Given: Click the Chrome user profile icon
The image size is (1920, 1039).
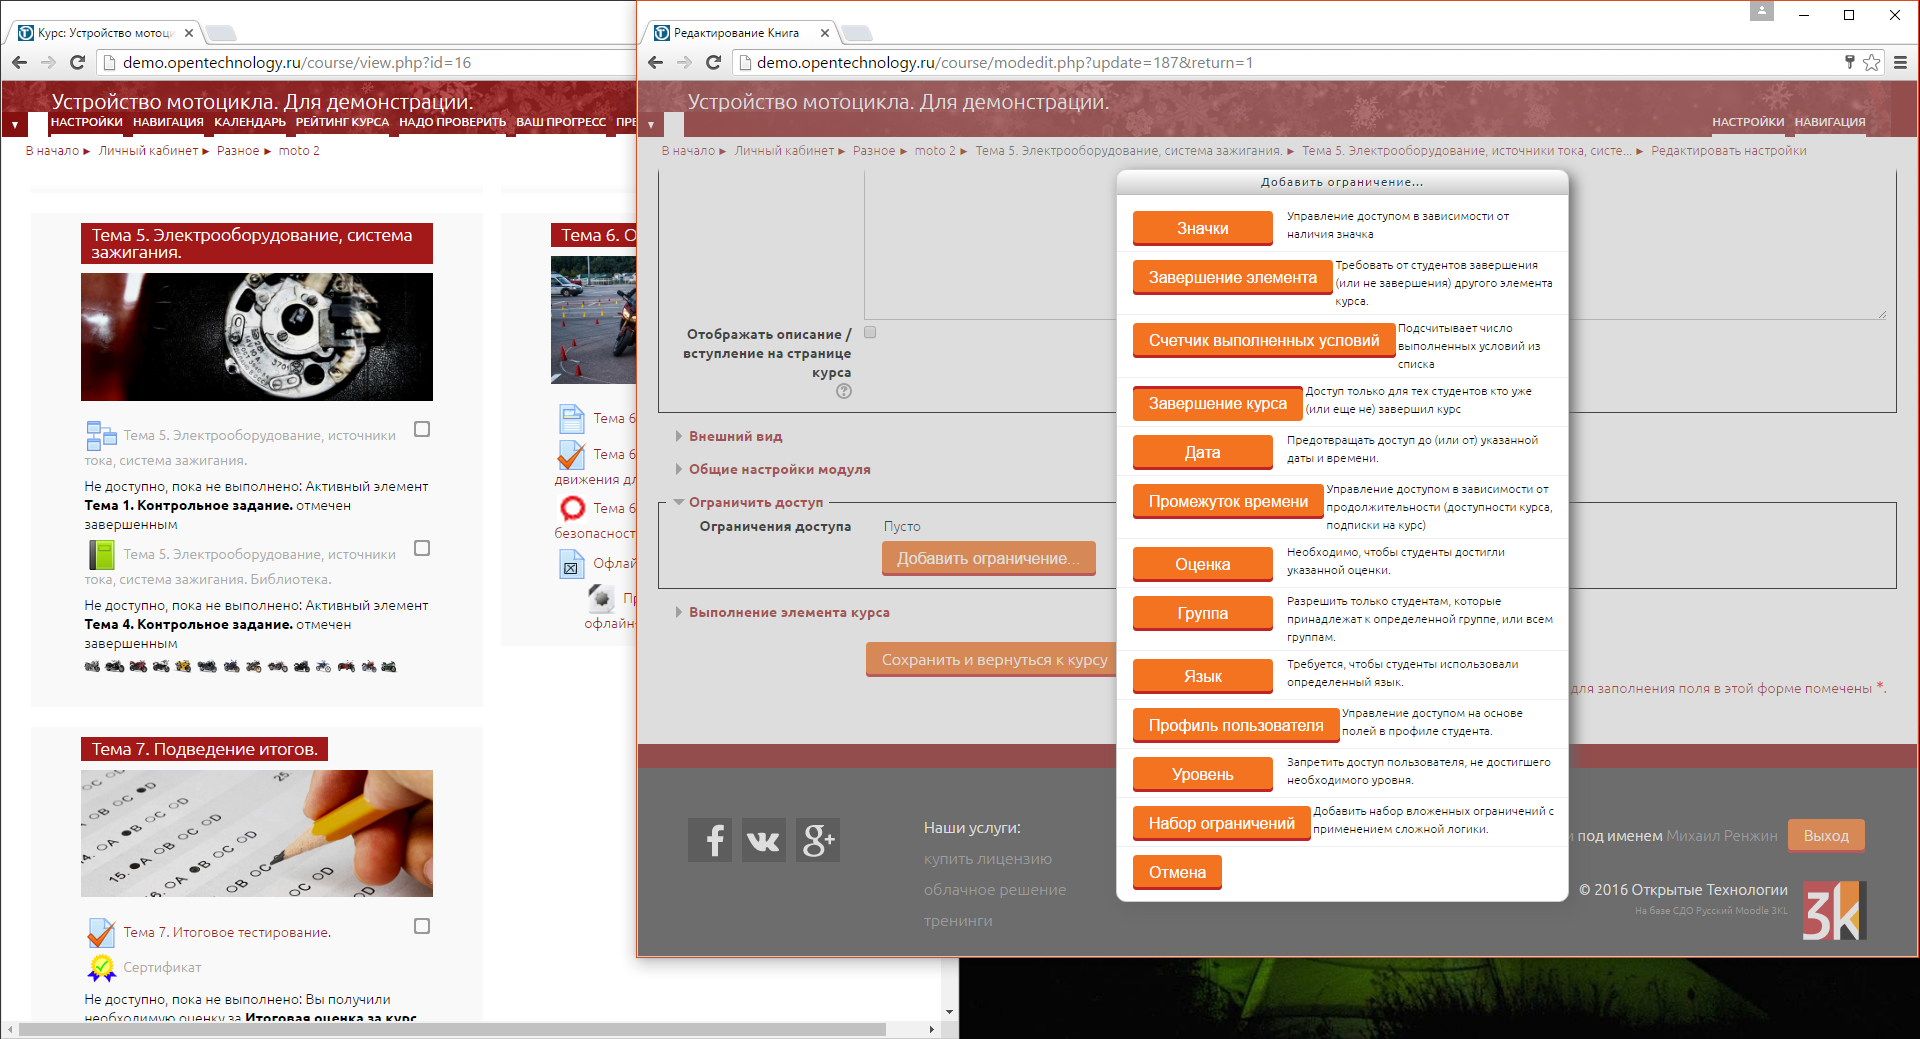Looking at the screenshot, I should pos(1762,11).
